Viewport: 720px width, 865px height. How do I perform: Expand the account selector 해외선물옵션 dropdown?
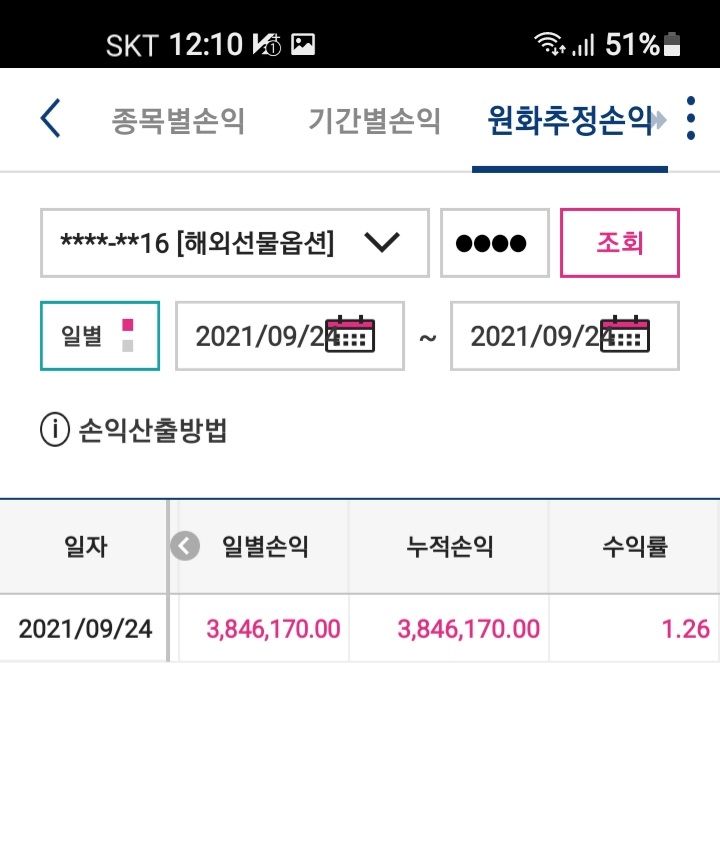click(x=234, y=243)
